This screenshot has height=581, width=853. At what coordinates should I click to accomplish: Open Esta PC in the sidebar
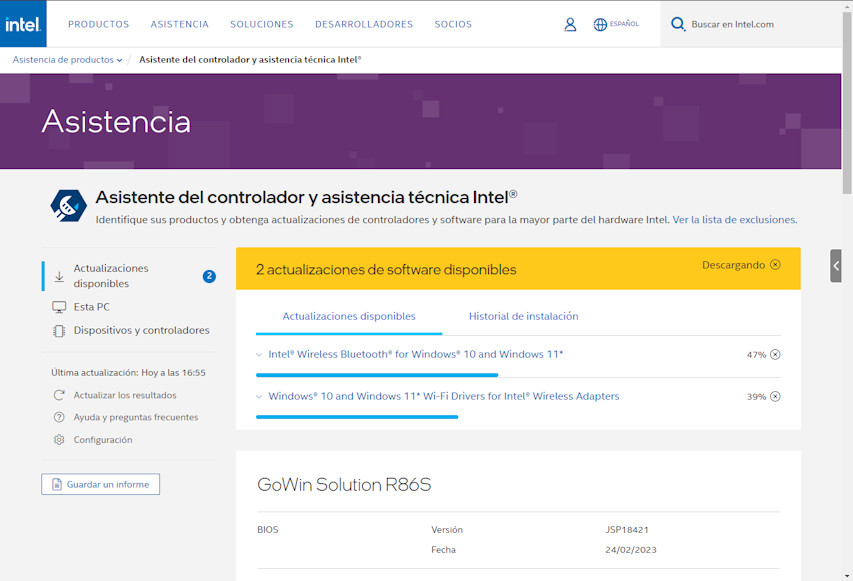[x=91, y=307]
